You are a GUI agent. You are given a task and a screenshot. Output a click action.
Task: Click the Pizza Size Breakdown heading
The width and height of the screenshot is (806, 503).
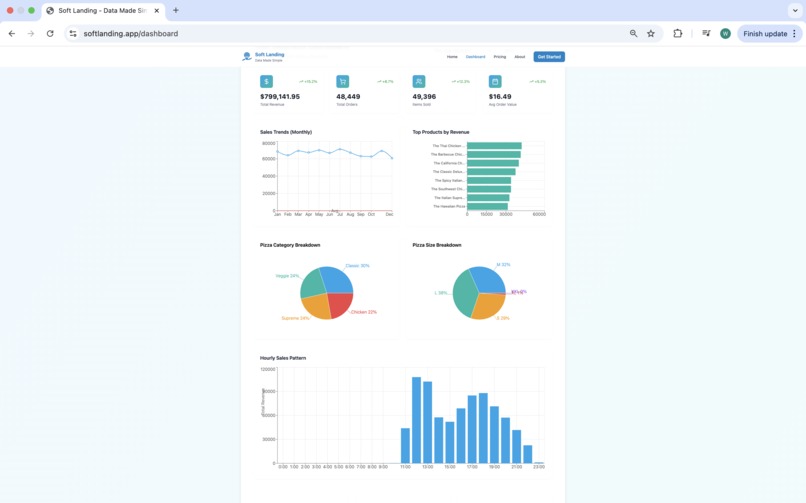(x=437, y=245)
